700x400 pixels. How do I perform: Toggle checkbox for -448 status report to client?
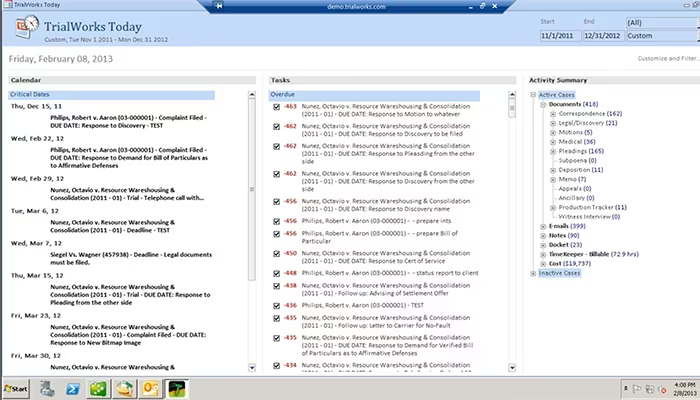pyautogui.click(x=277, y=273)
